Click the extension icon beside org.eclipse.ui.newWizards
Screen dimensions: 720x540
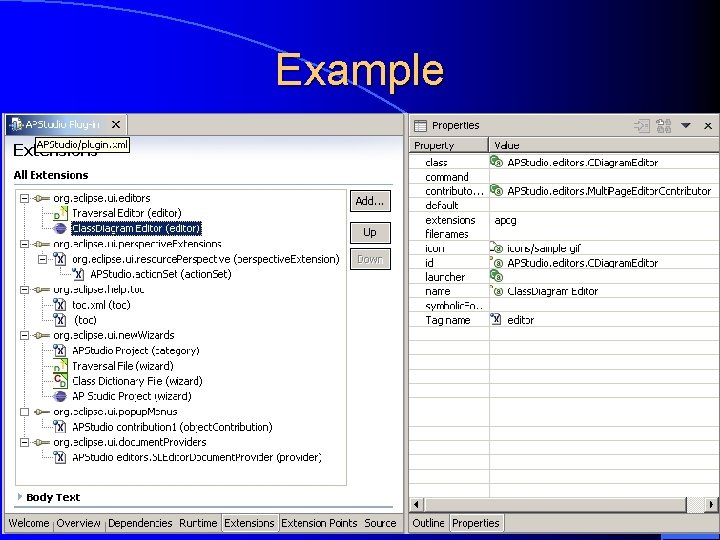(42, 335)
